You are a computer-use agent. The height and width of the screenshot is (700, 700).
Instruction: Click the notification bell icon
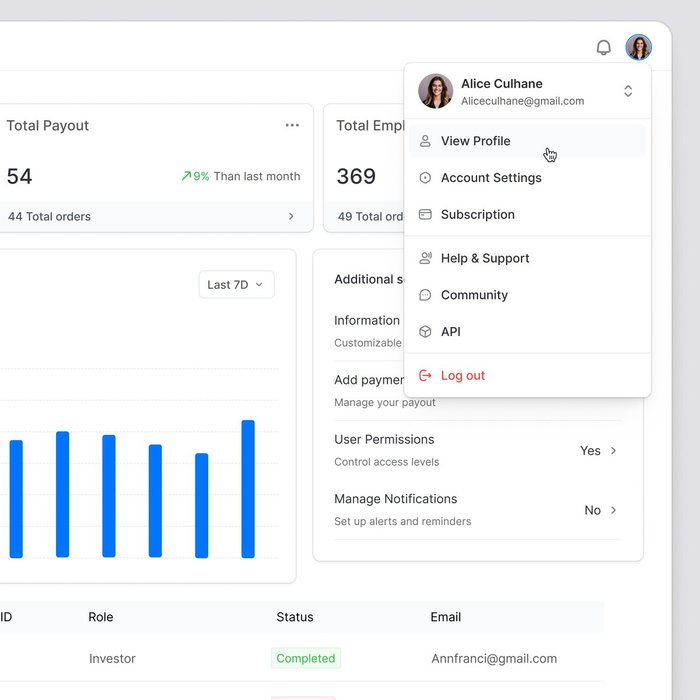click(603, 47)
